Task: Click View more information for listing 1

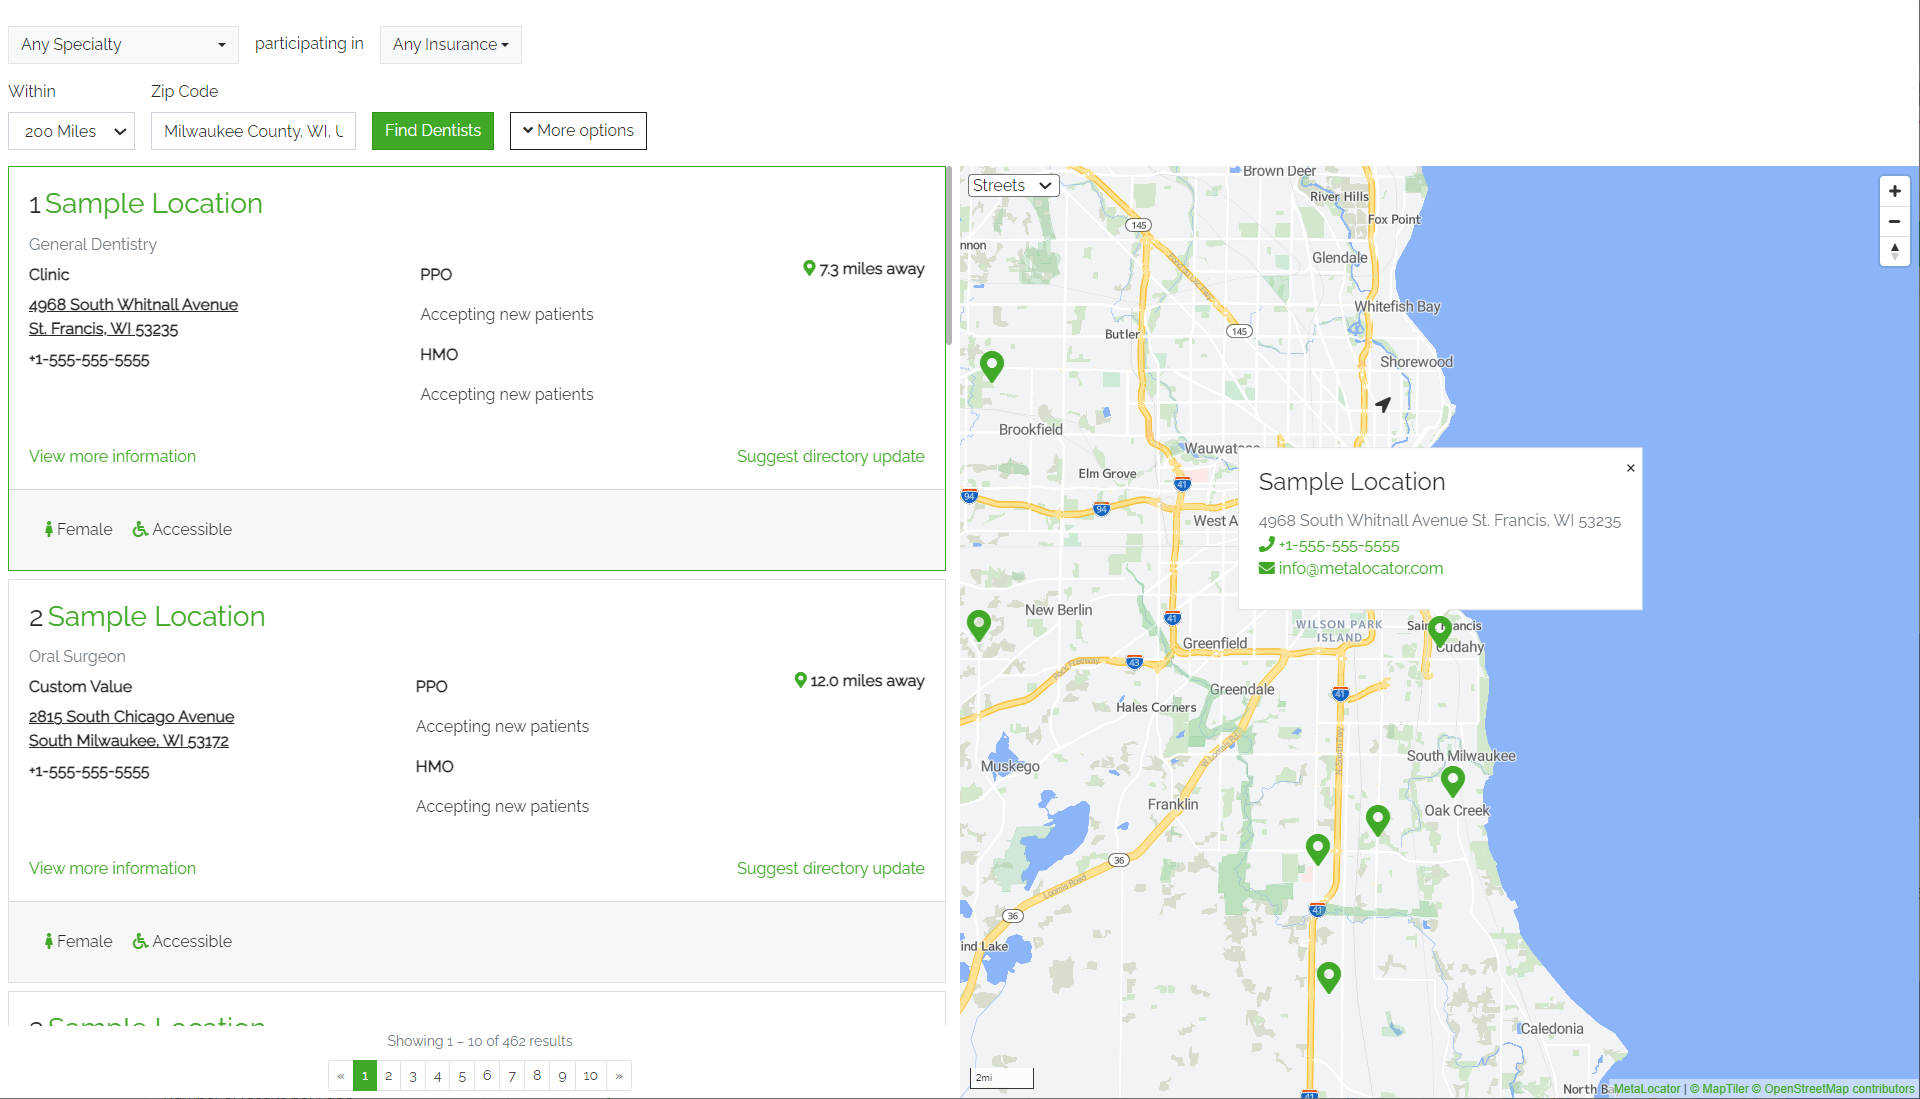Action: pos(112,455)
